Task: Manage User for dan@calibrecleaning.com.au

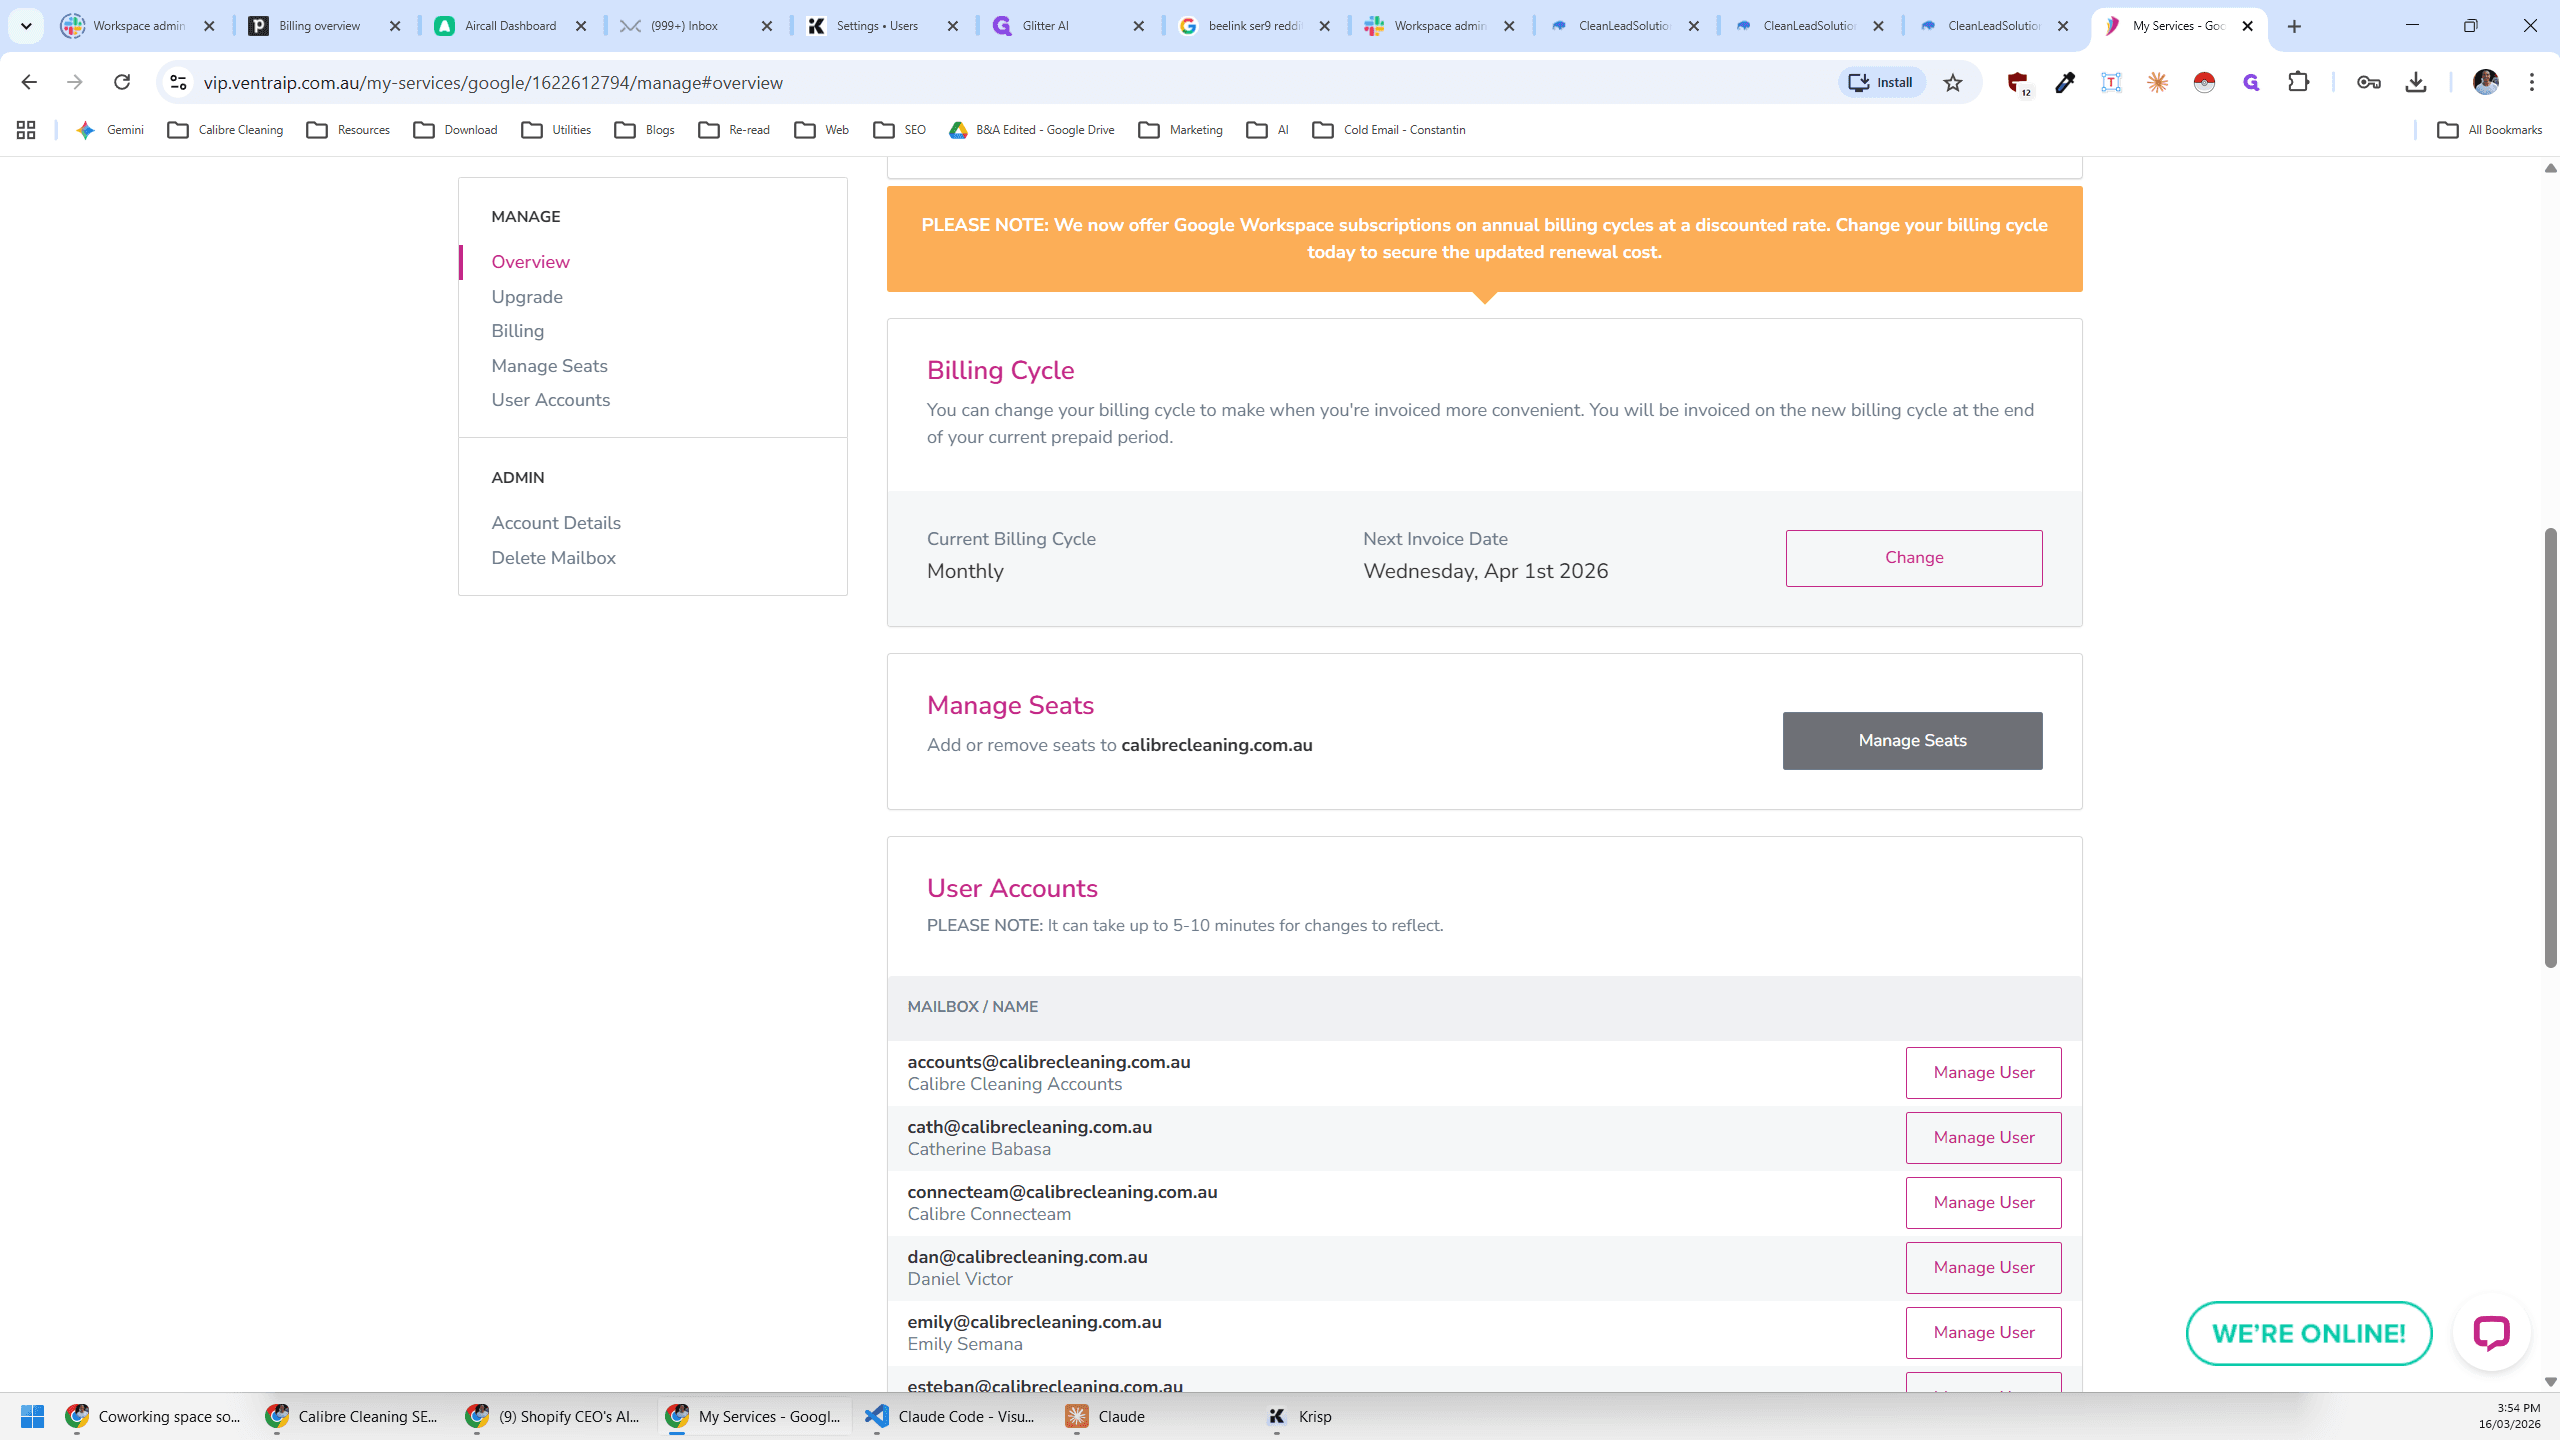Action: coord(1983,1268)
